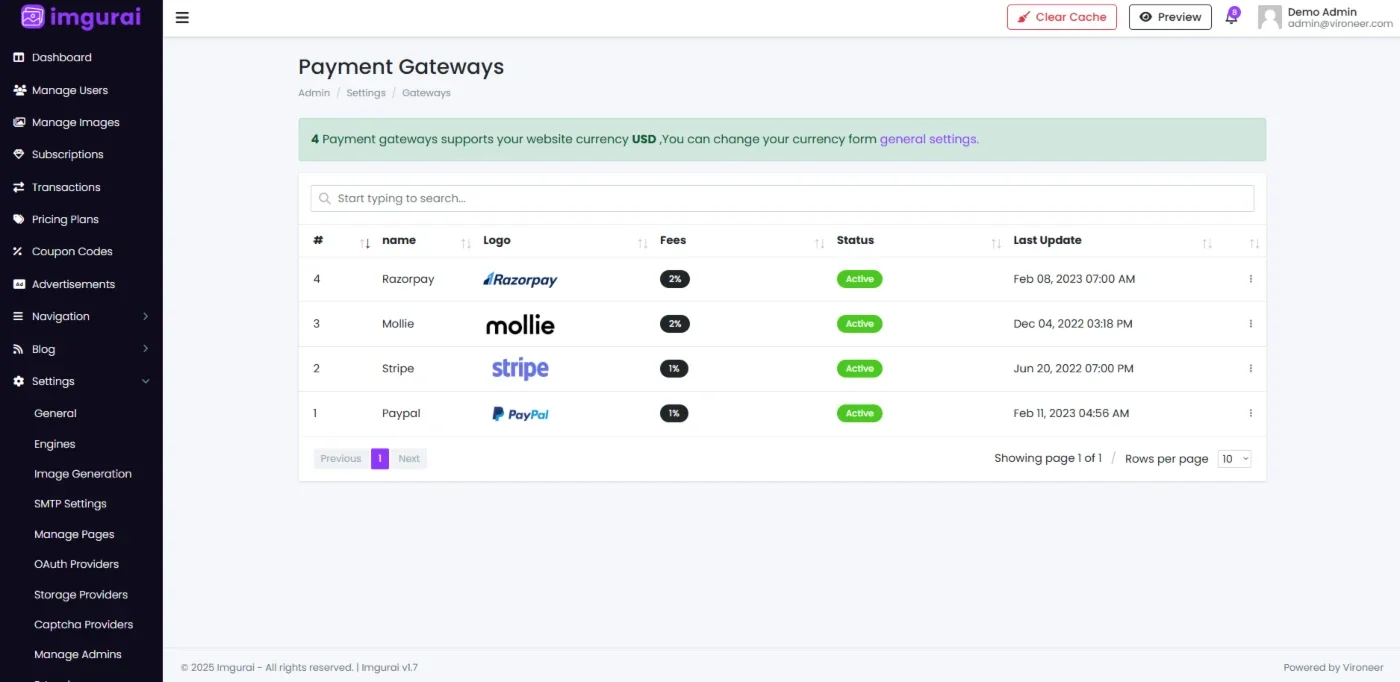Click the Imgurai logo
The width and height of the screenshot is (1400, 682).
point(80,17)
